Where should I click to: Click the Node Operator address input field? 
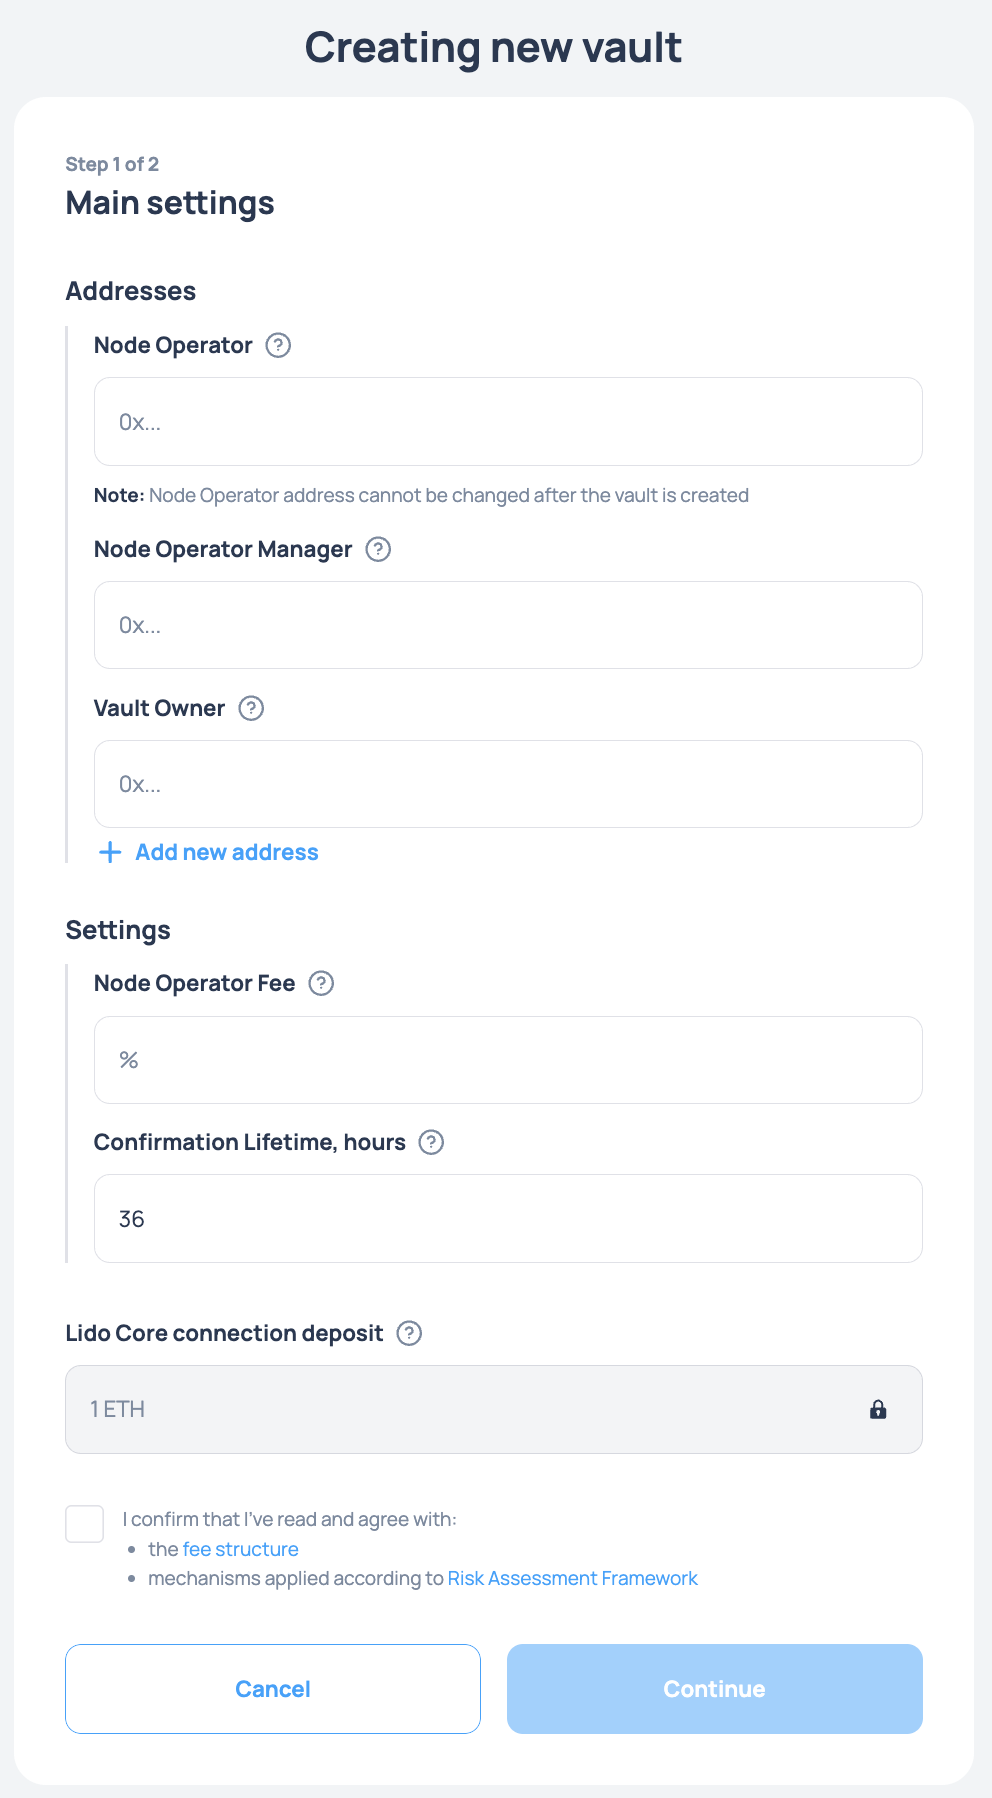[x=508, y=421]
